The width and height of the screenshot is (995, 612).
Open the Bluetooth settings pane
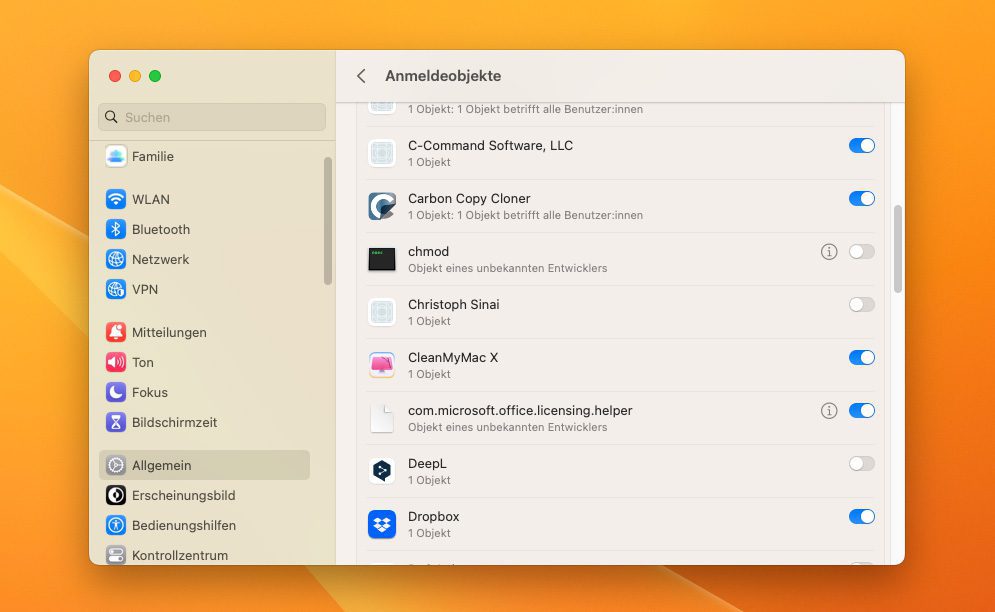click(x=204, y=229)
